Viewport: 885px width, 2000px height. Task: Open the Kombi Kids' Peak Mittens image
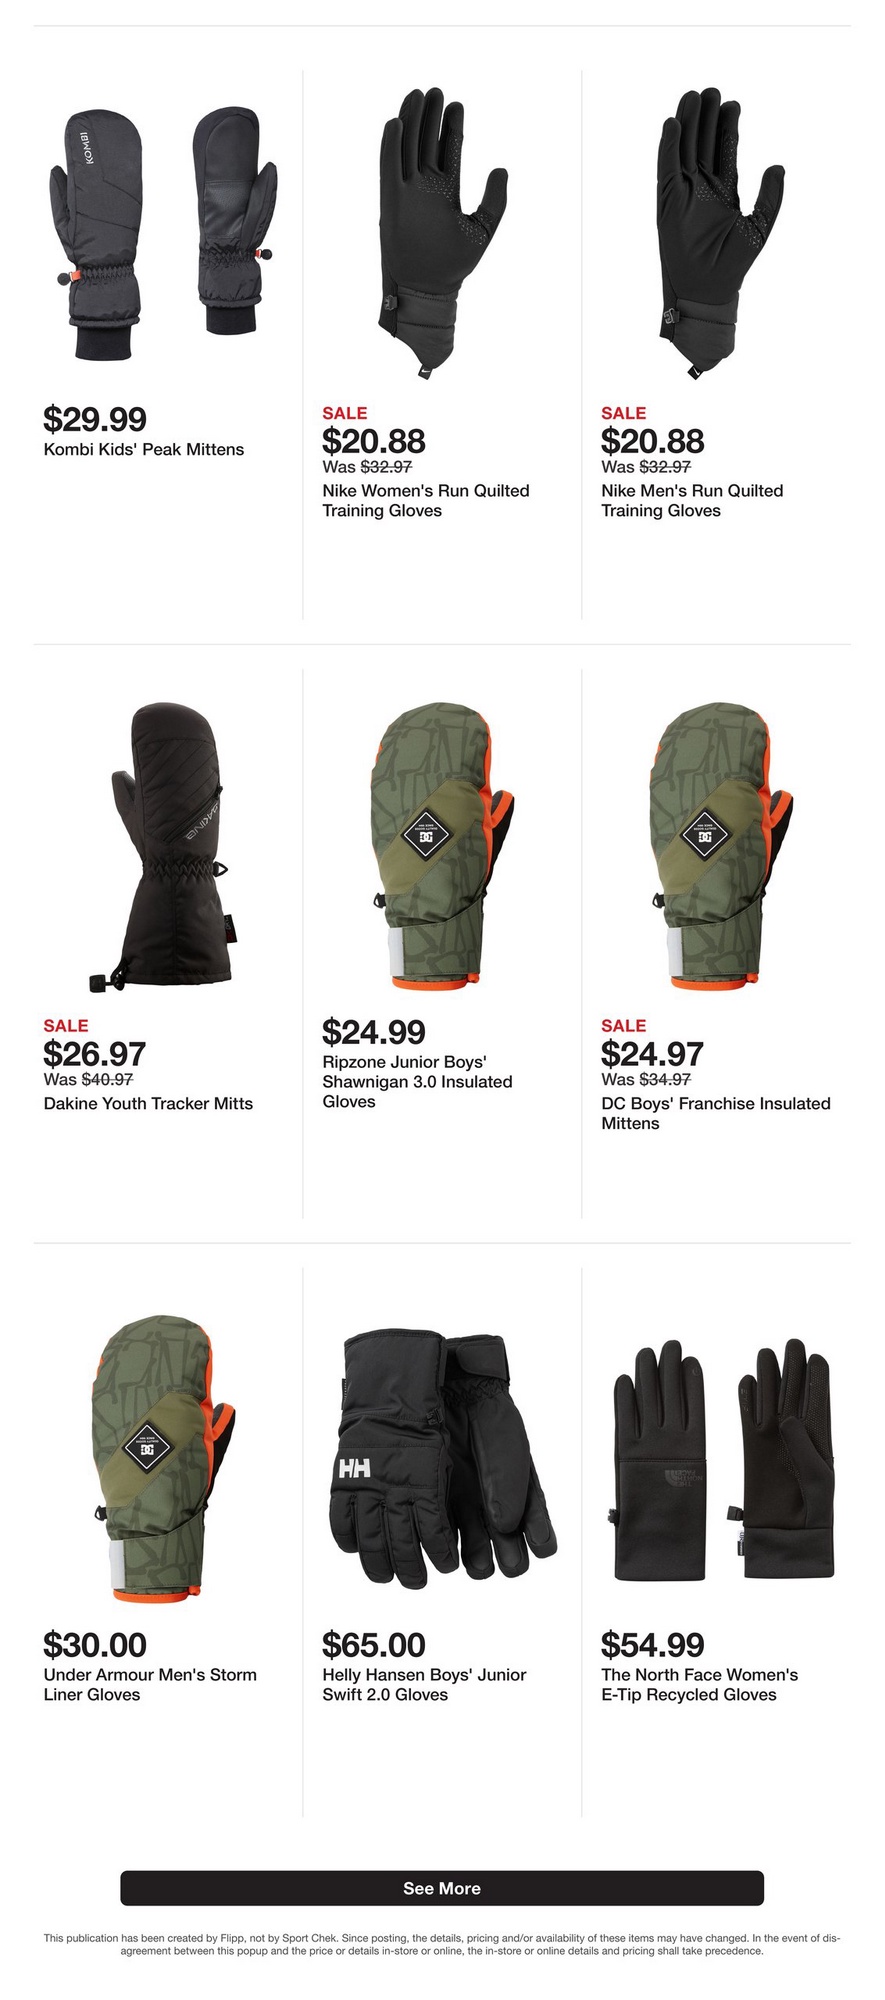coord(163,234)
